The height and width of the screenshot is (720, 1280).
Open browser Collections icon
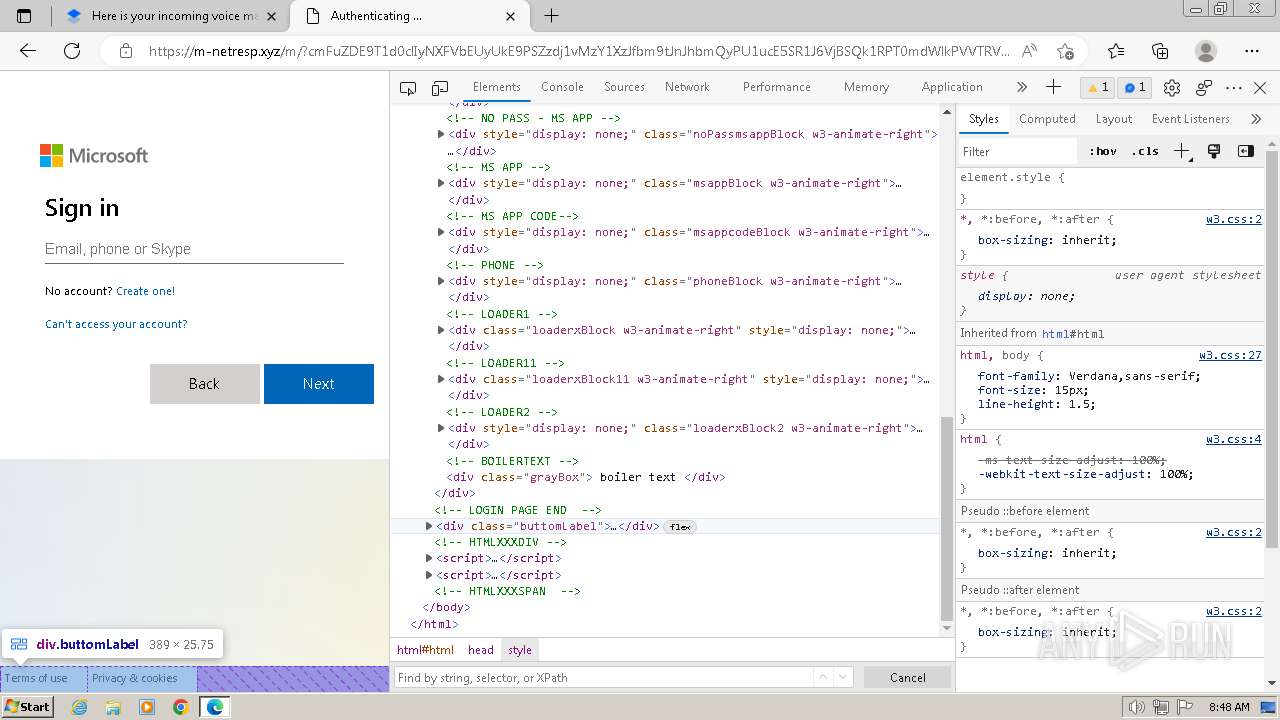click(x=1160, y=51)
